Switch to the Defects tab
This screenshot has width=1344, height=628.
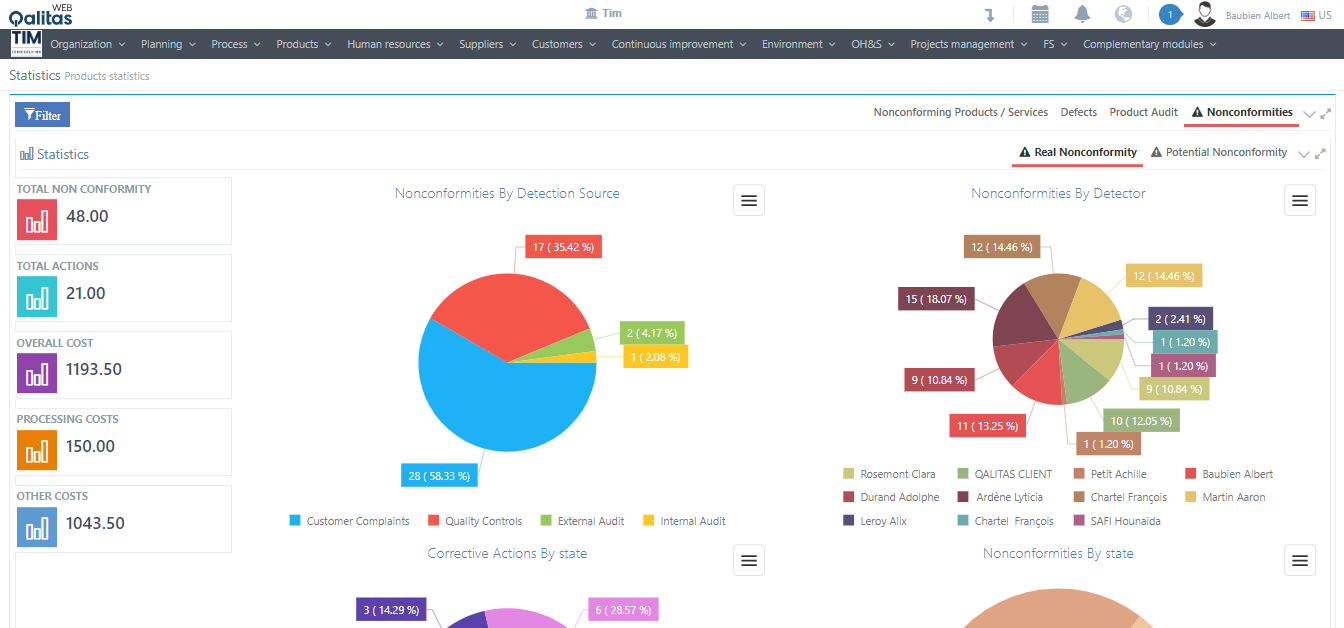pos(1078,112)
